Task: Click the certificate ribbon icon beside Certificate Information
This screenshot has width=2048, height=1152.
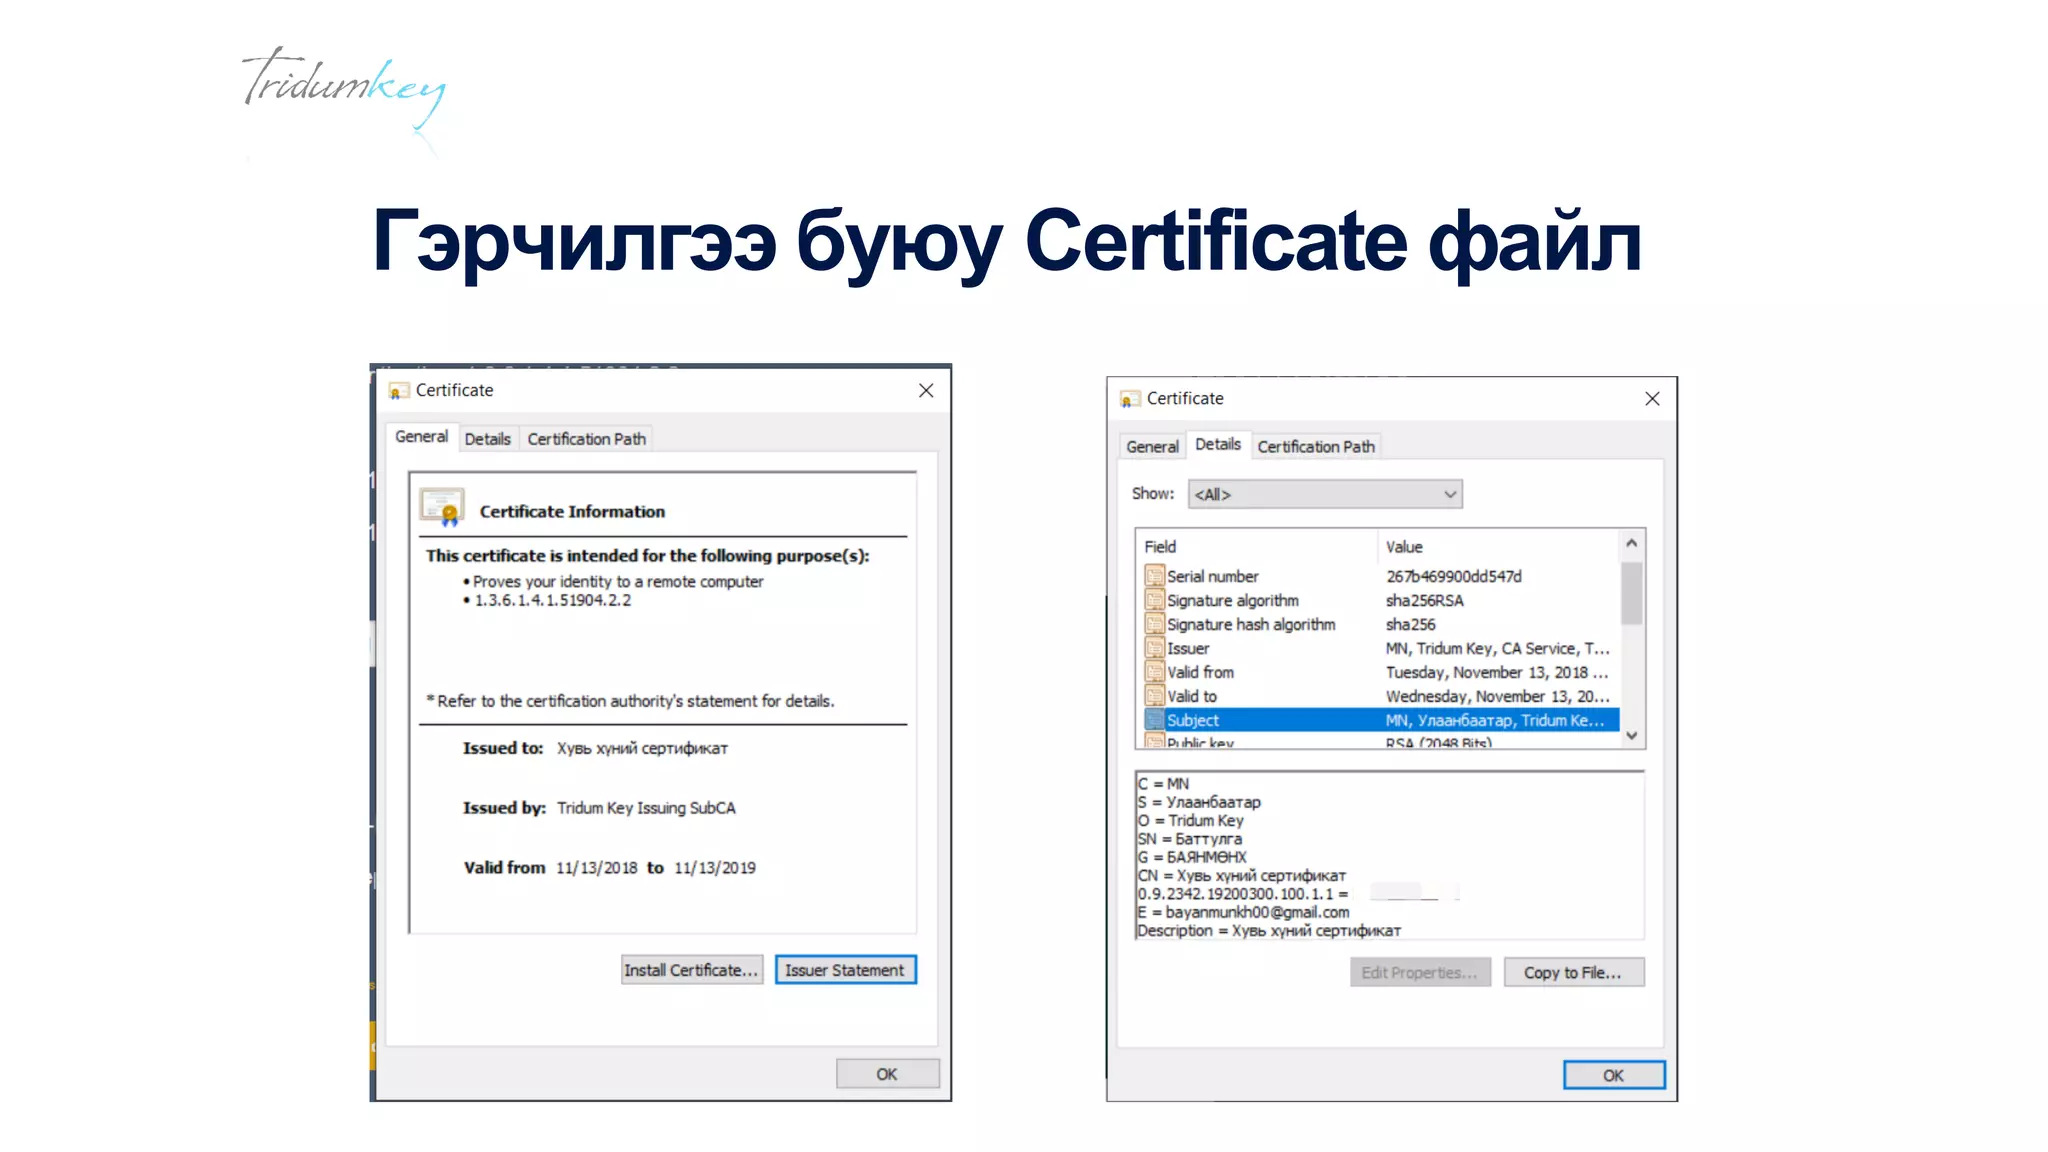Action: click(x=442, y=508)
